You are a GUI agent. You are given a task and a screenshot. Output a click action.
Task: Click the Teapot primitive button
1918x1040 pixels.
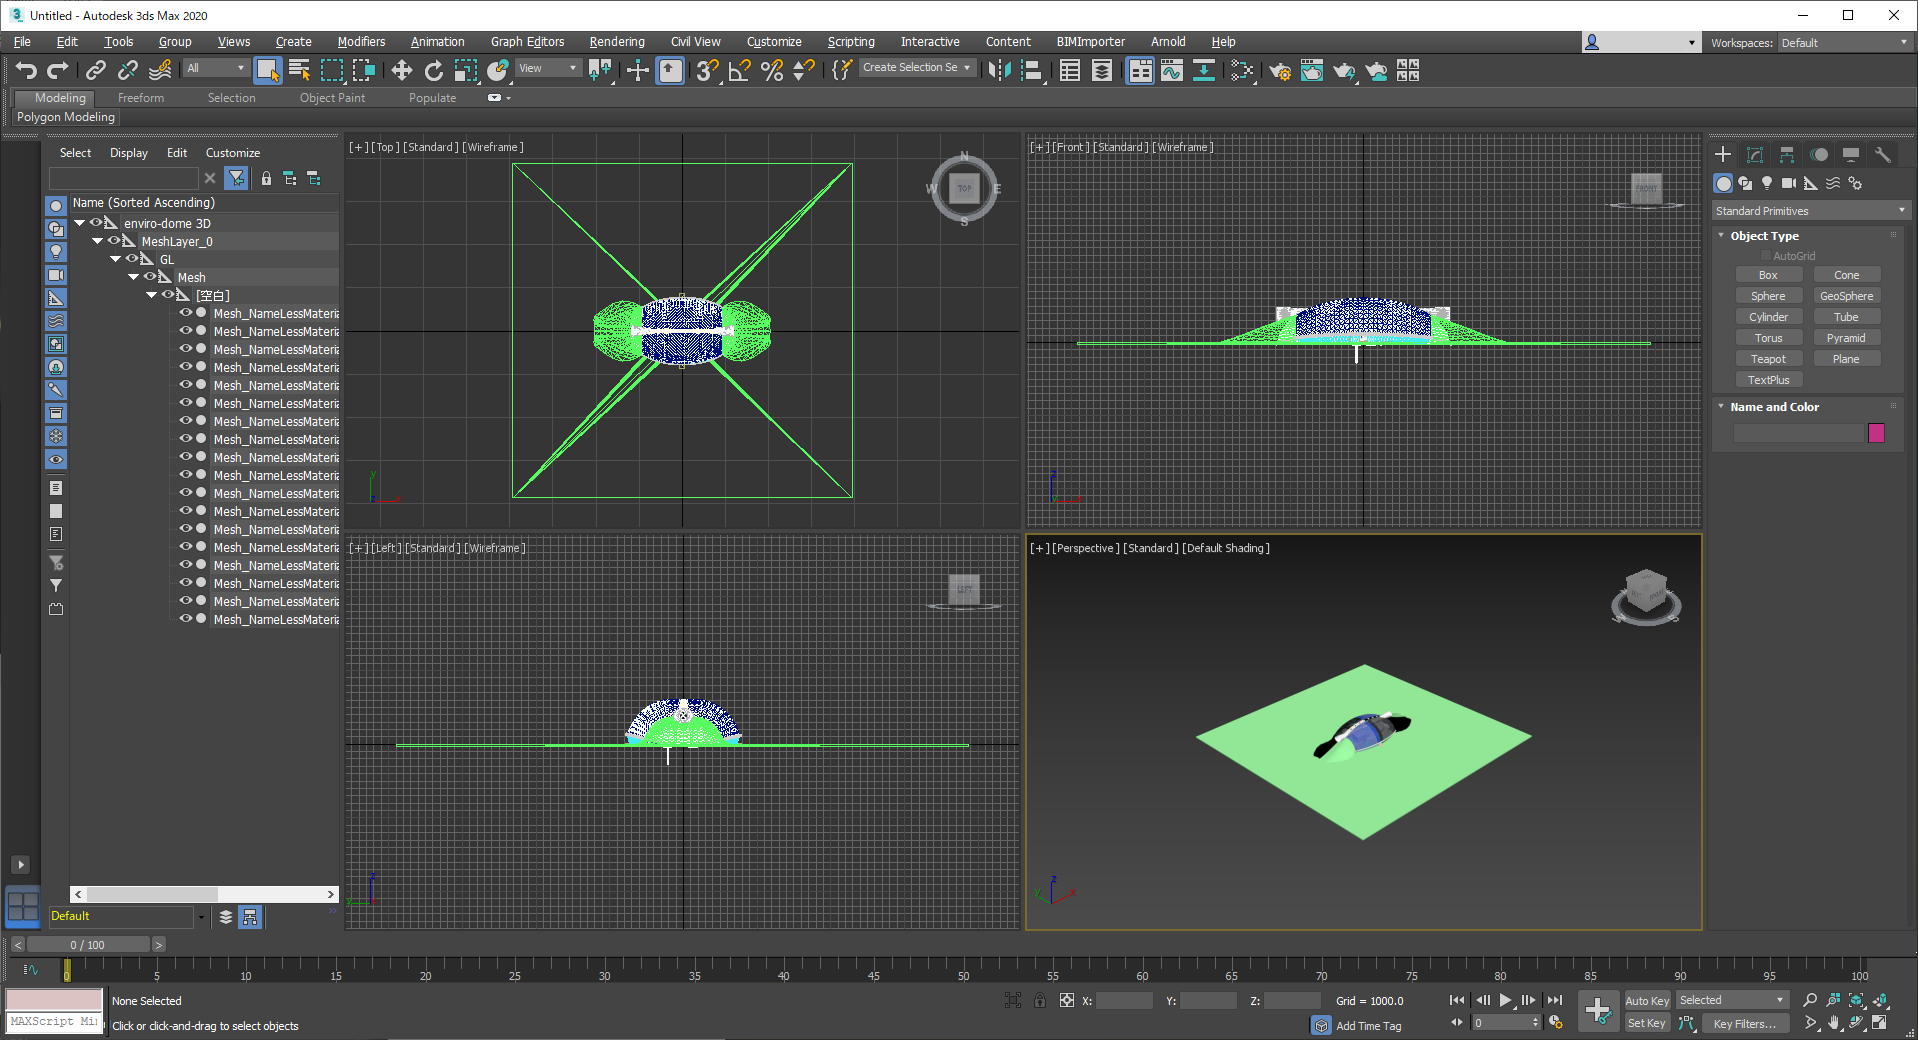coord(1767,359)
